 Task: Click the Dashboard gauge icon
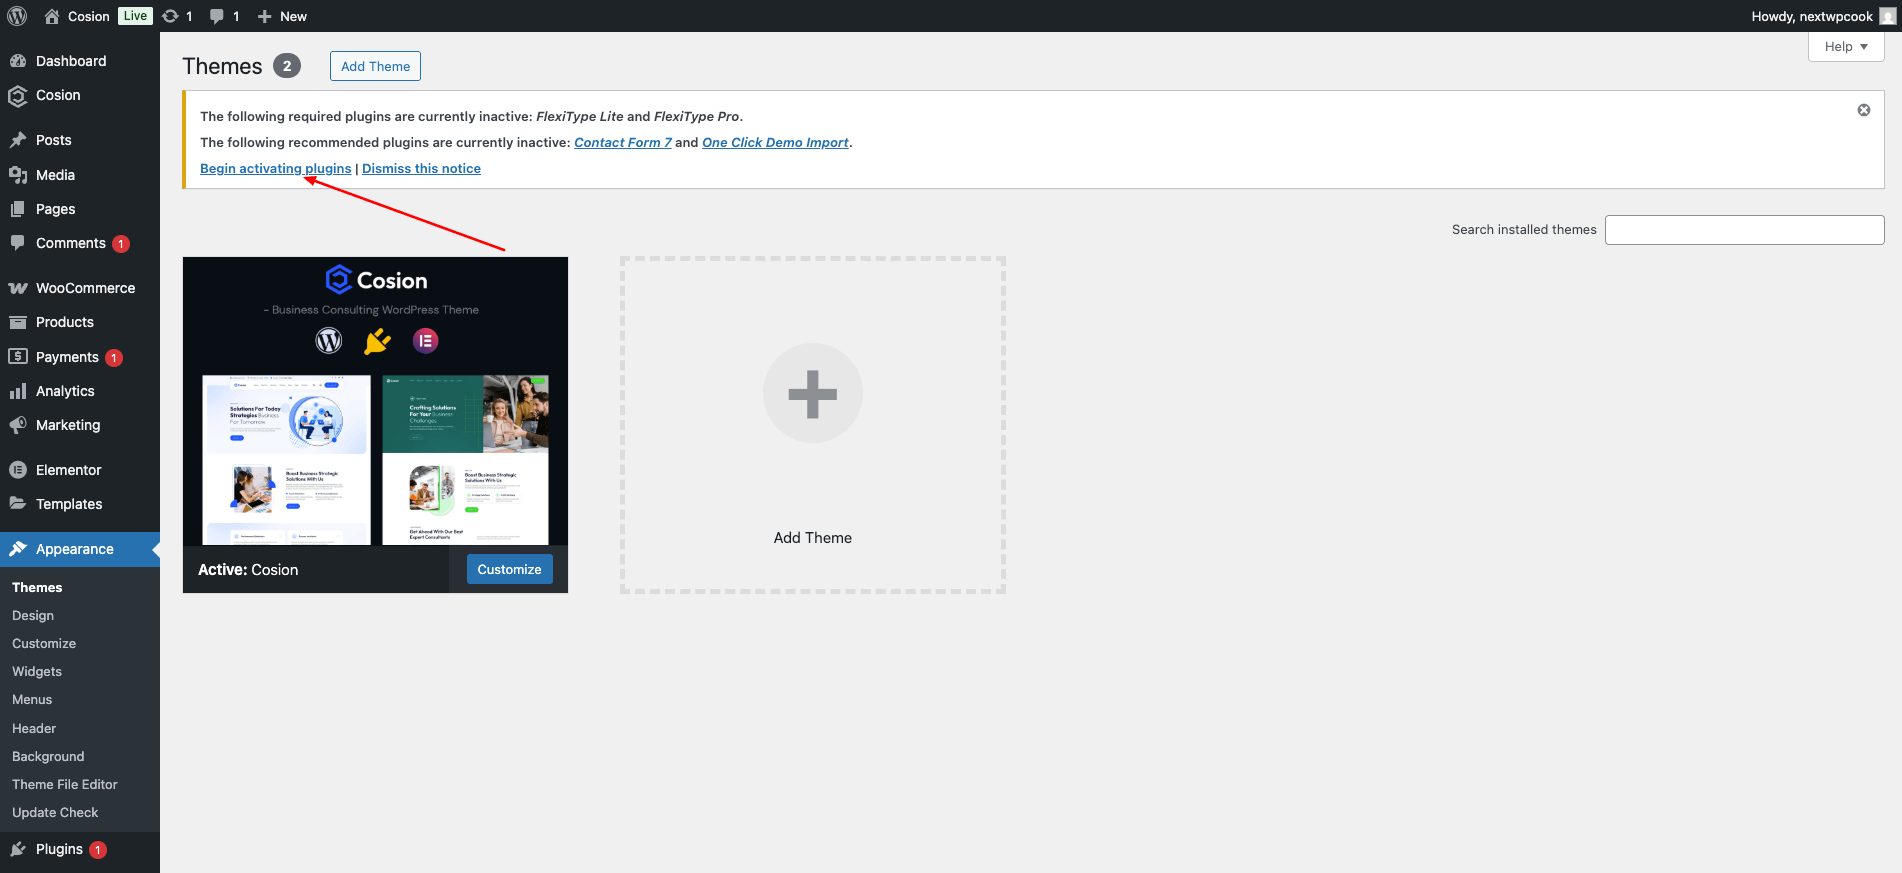18,61
